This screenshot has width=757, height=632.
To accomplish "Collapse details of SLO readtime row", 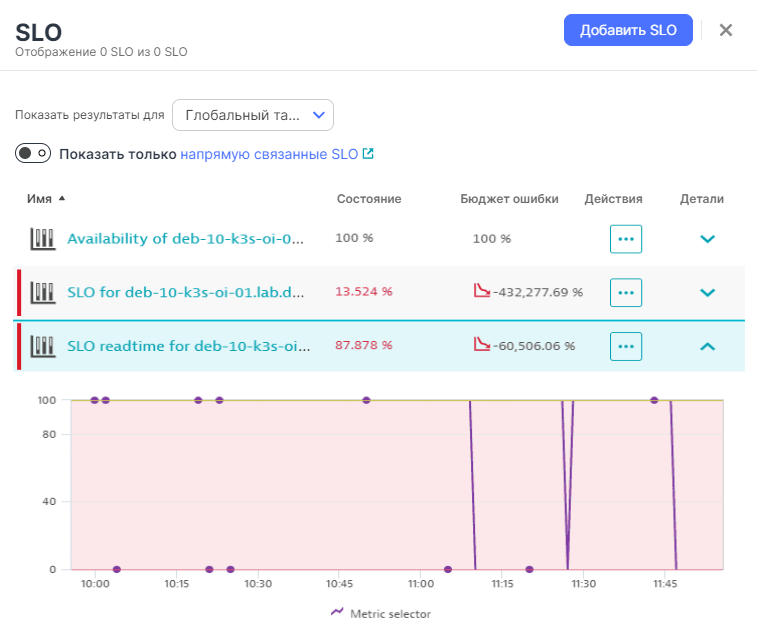I will (x=707, y=347).
